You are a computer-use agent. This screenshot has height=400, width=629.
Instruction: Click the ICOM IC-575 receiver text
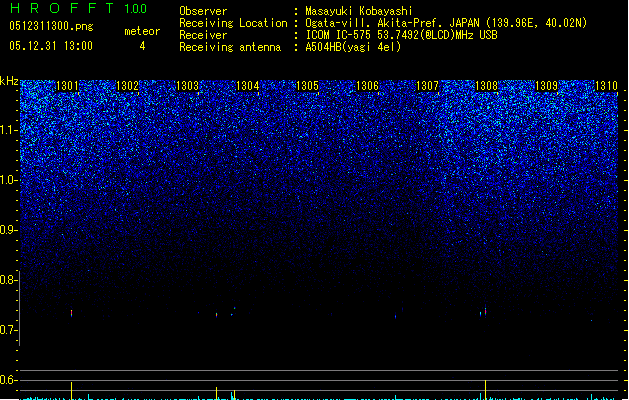pyautogui.click(x=401, y=35)
